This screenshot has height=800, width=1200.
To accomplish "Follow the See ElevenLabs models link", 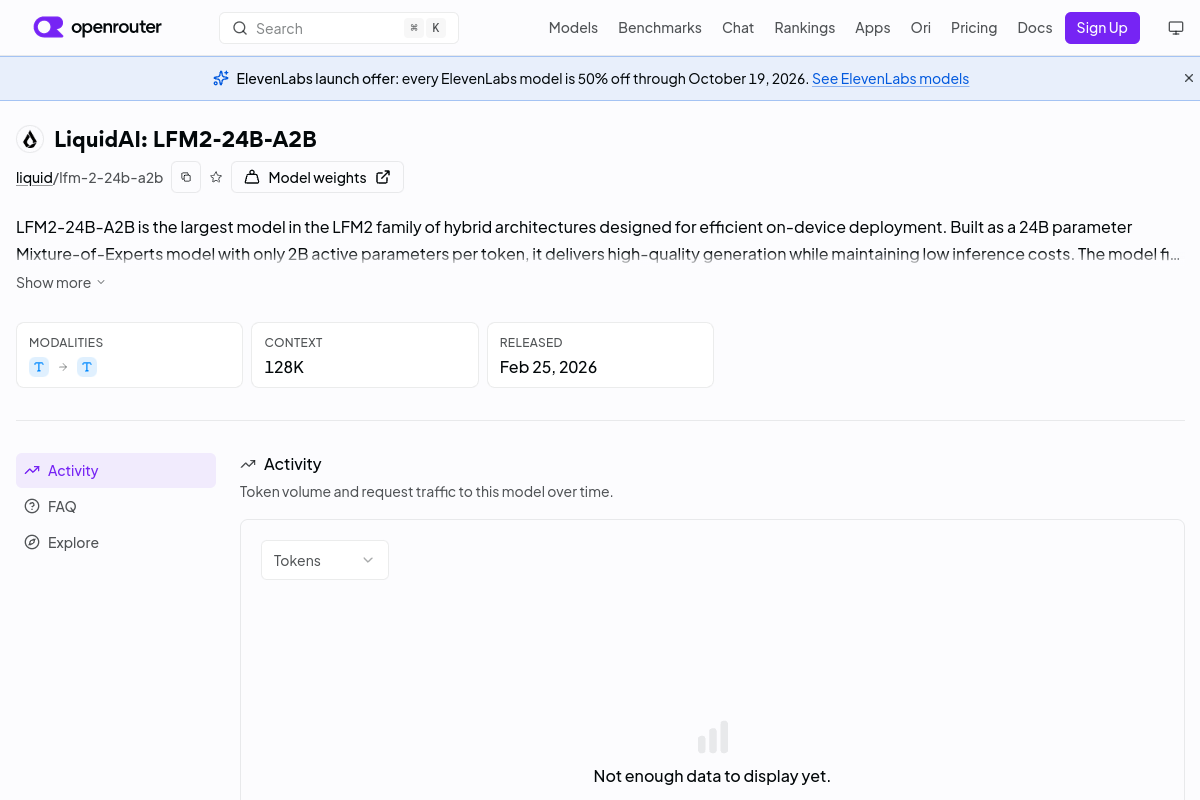I will point(890,79).
